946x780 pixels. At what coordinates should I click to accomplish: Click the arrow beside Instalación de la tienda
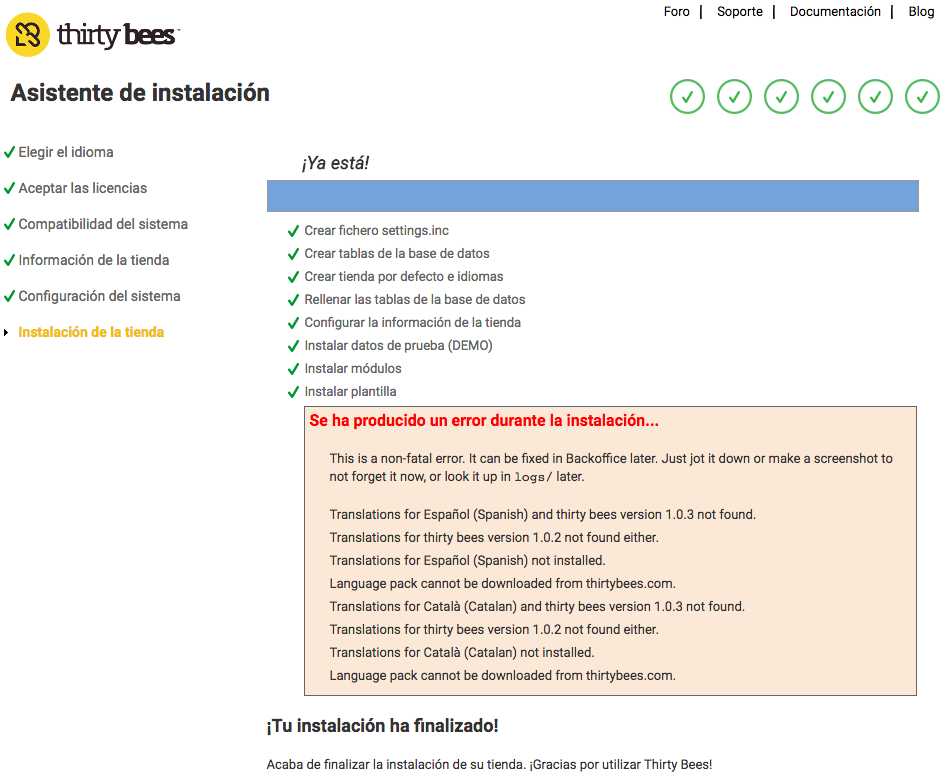tap(7, 332)
